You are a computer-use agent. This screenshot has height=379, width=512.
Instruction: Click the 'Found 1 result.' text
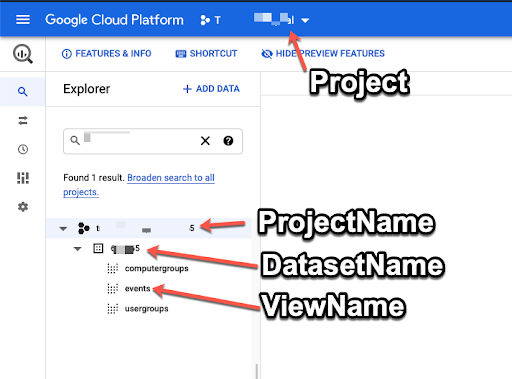pos(94,178)
